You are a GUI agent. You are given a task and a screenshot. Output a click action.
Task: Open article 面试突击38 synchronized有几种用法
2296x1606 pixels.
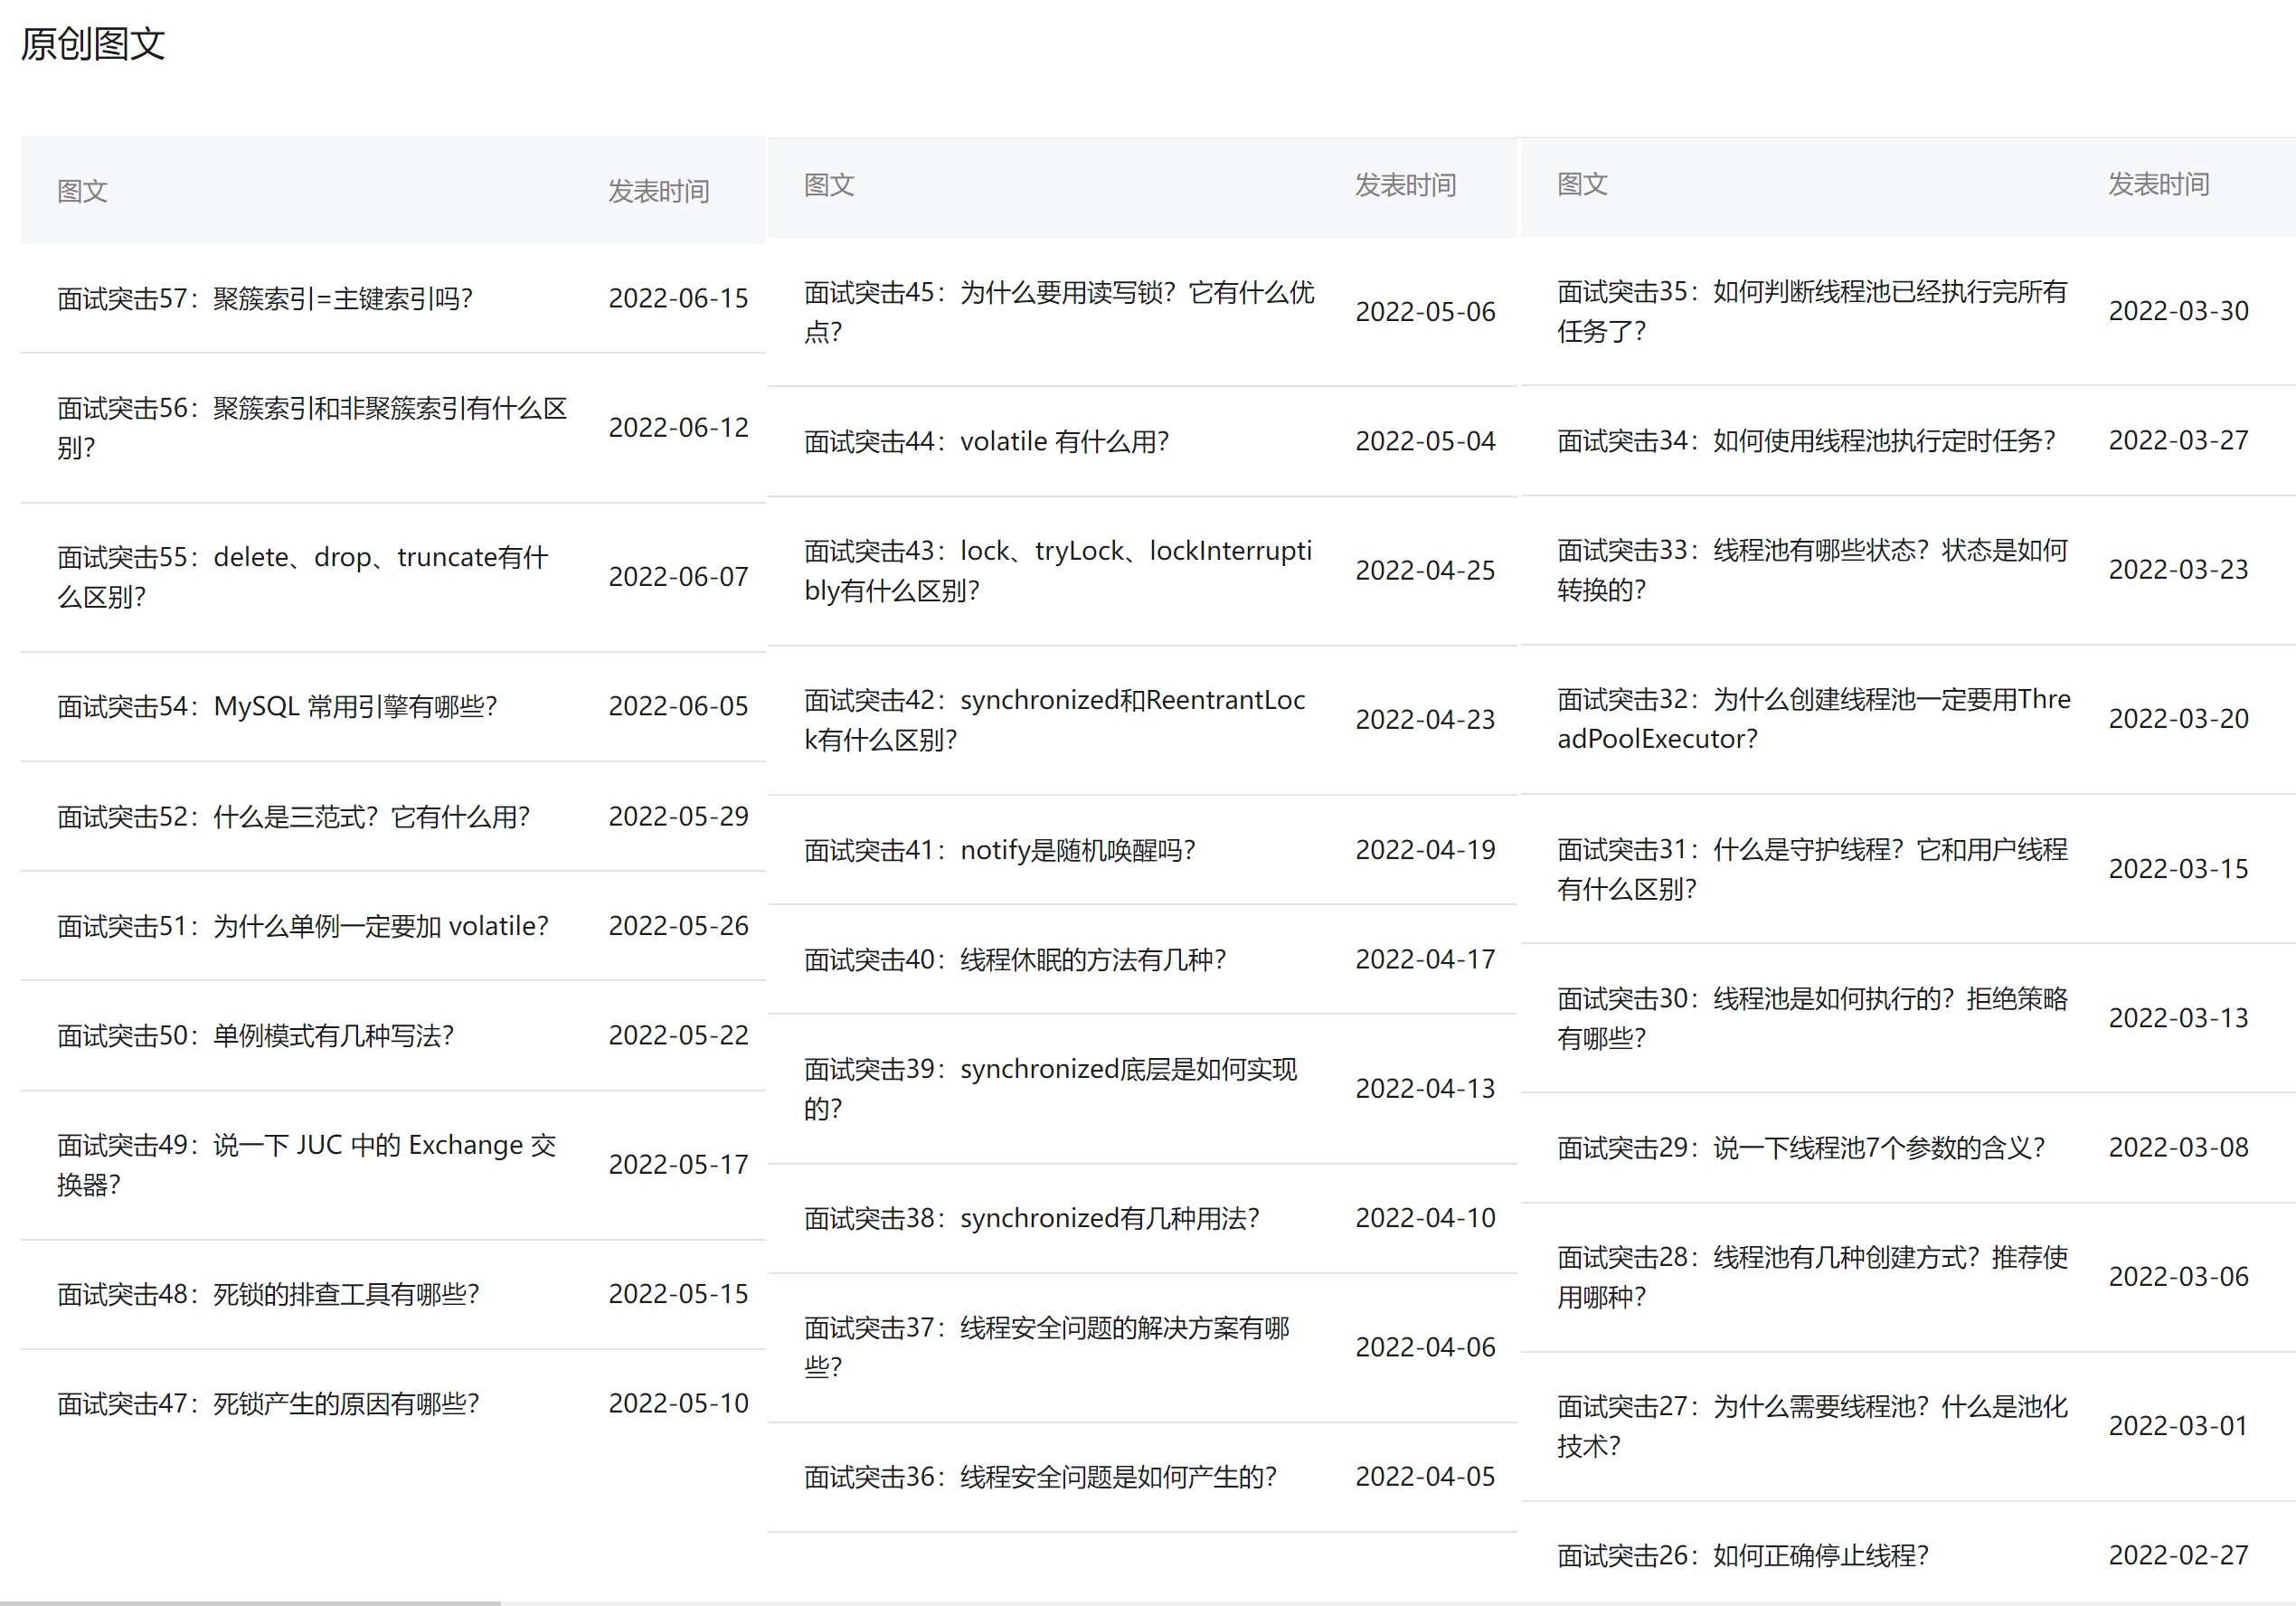[1032, 1218]
